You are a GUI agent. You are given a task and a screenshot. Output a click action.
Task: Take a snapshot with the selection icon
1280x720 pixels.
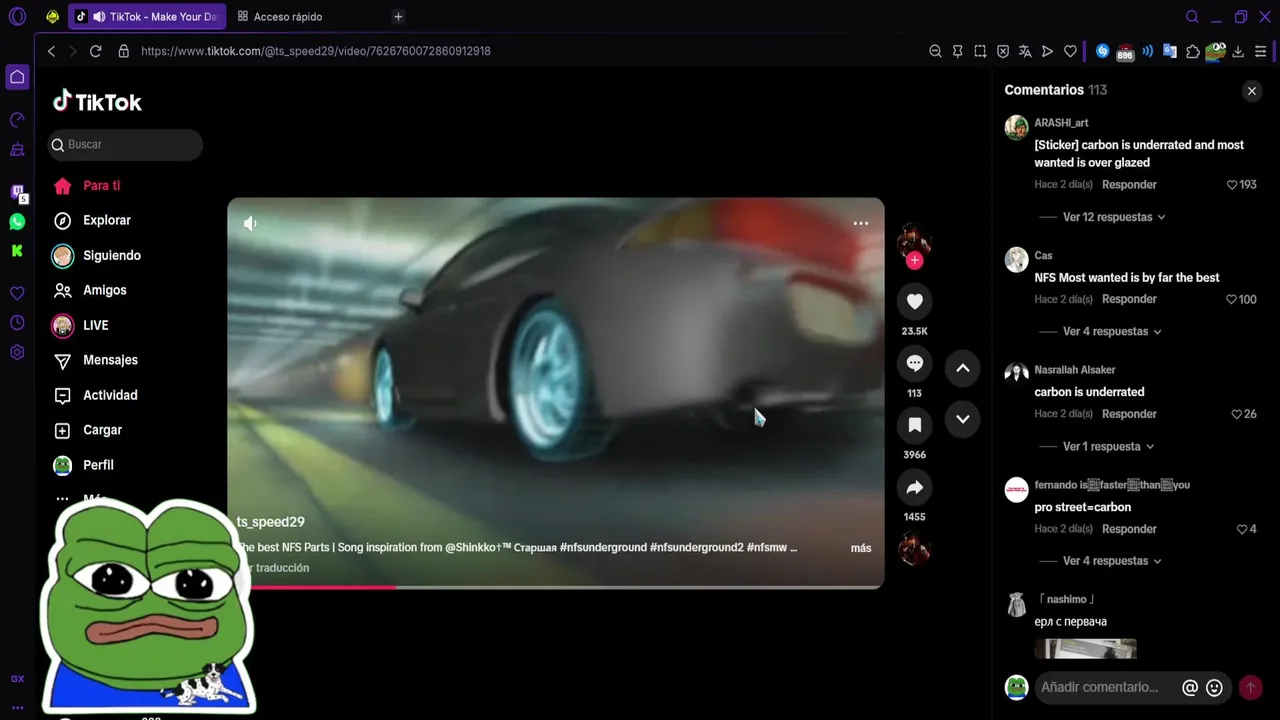980,51
